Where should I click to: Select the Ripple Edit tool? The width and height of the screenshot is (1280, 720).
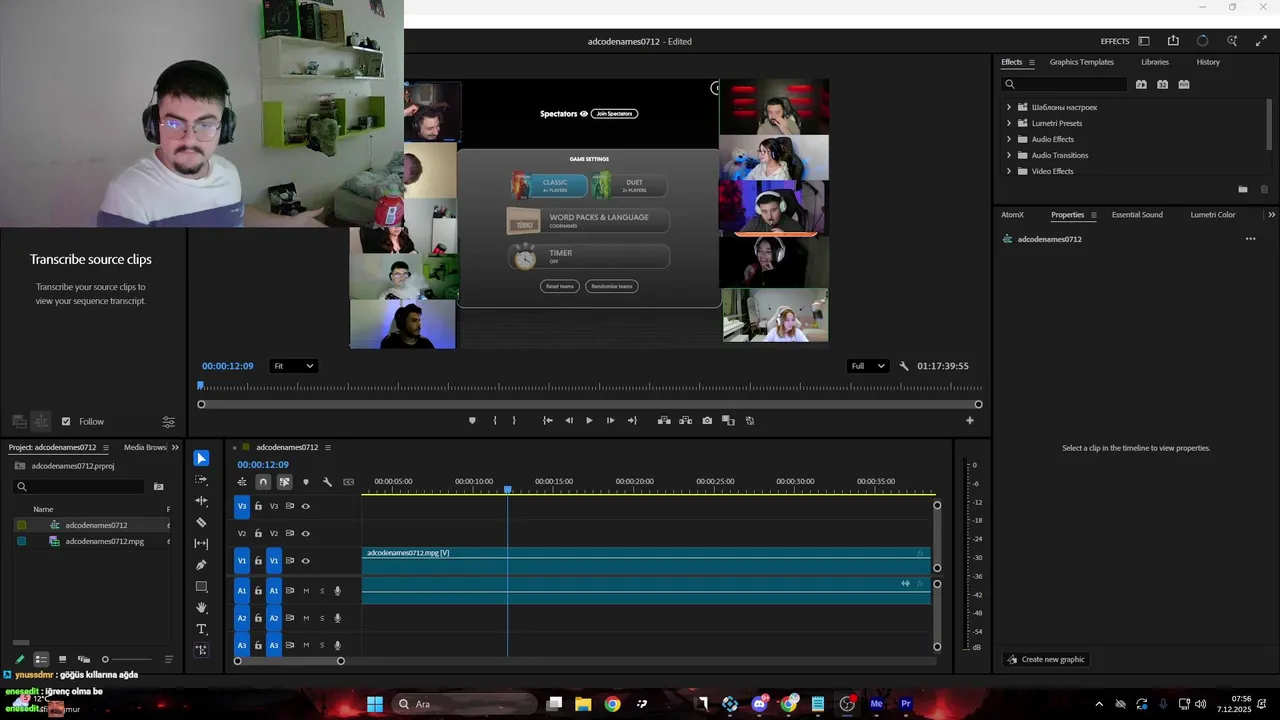coord(201,500)
